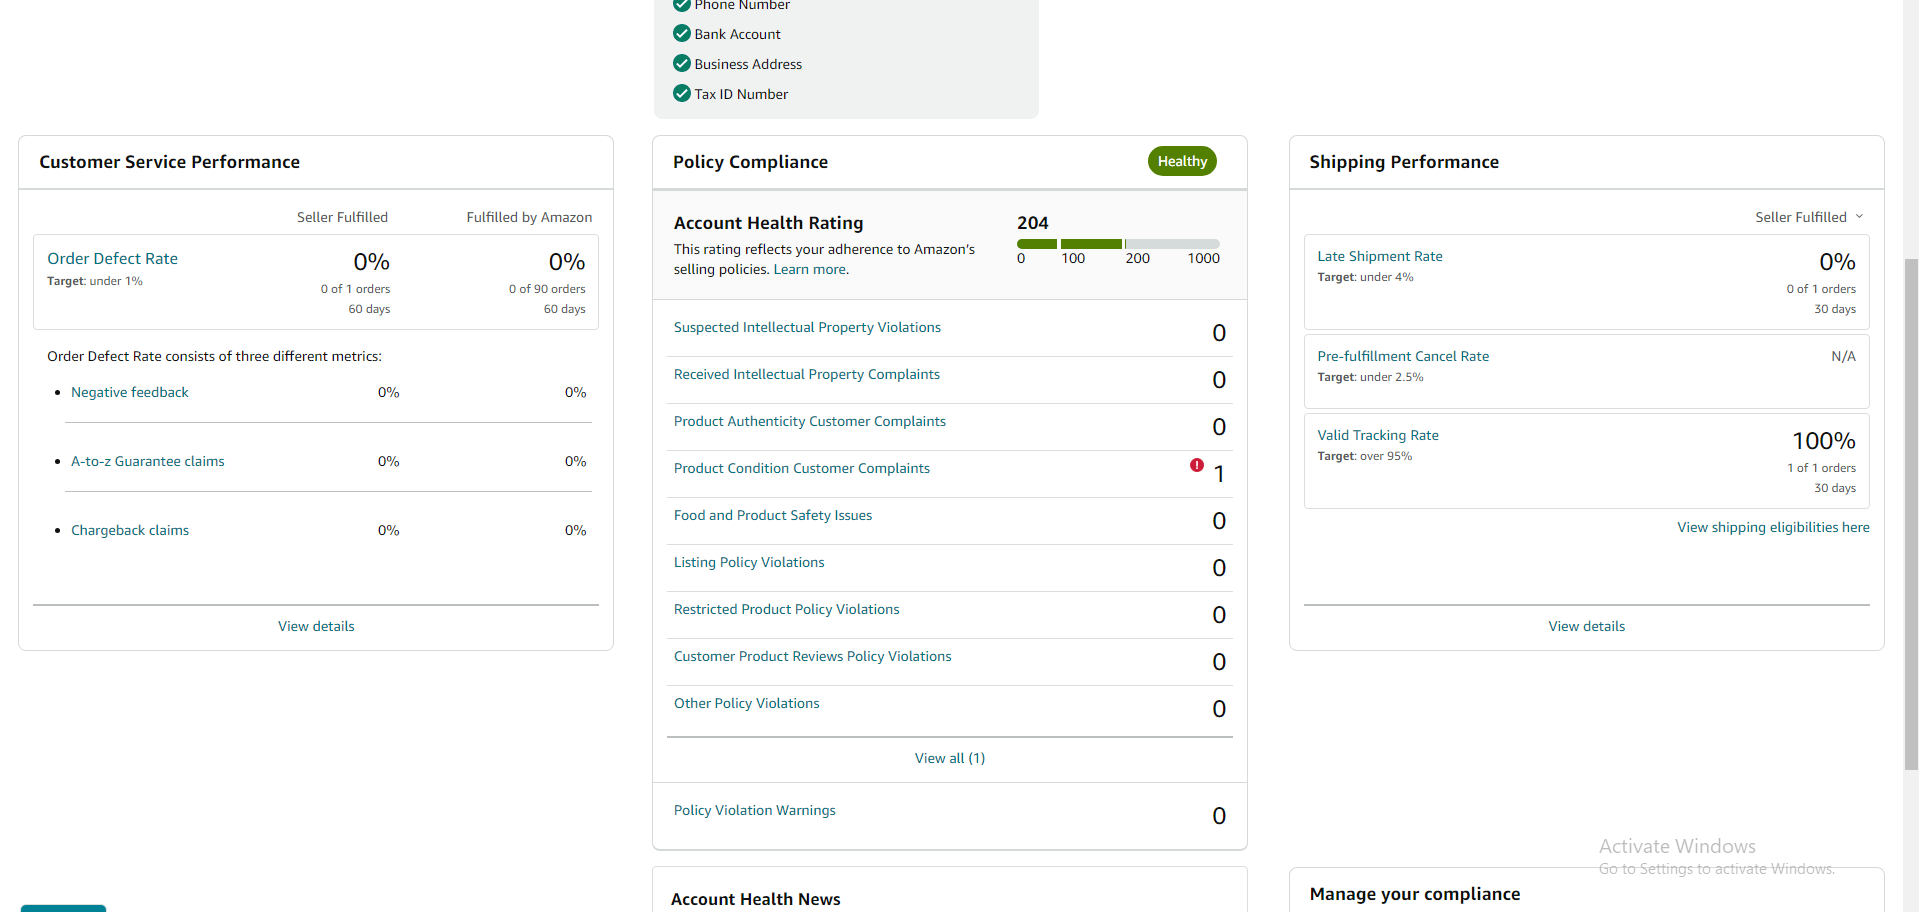Open the Chargeback claims link
Screen dimensions: 1919x912
pyautogui.click(x=130, y=530)
